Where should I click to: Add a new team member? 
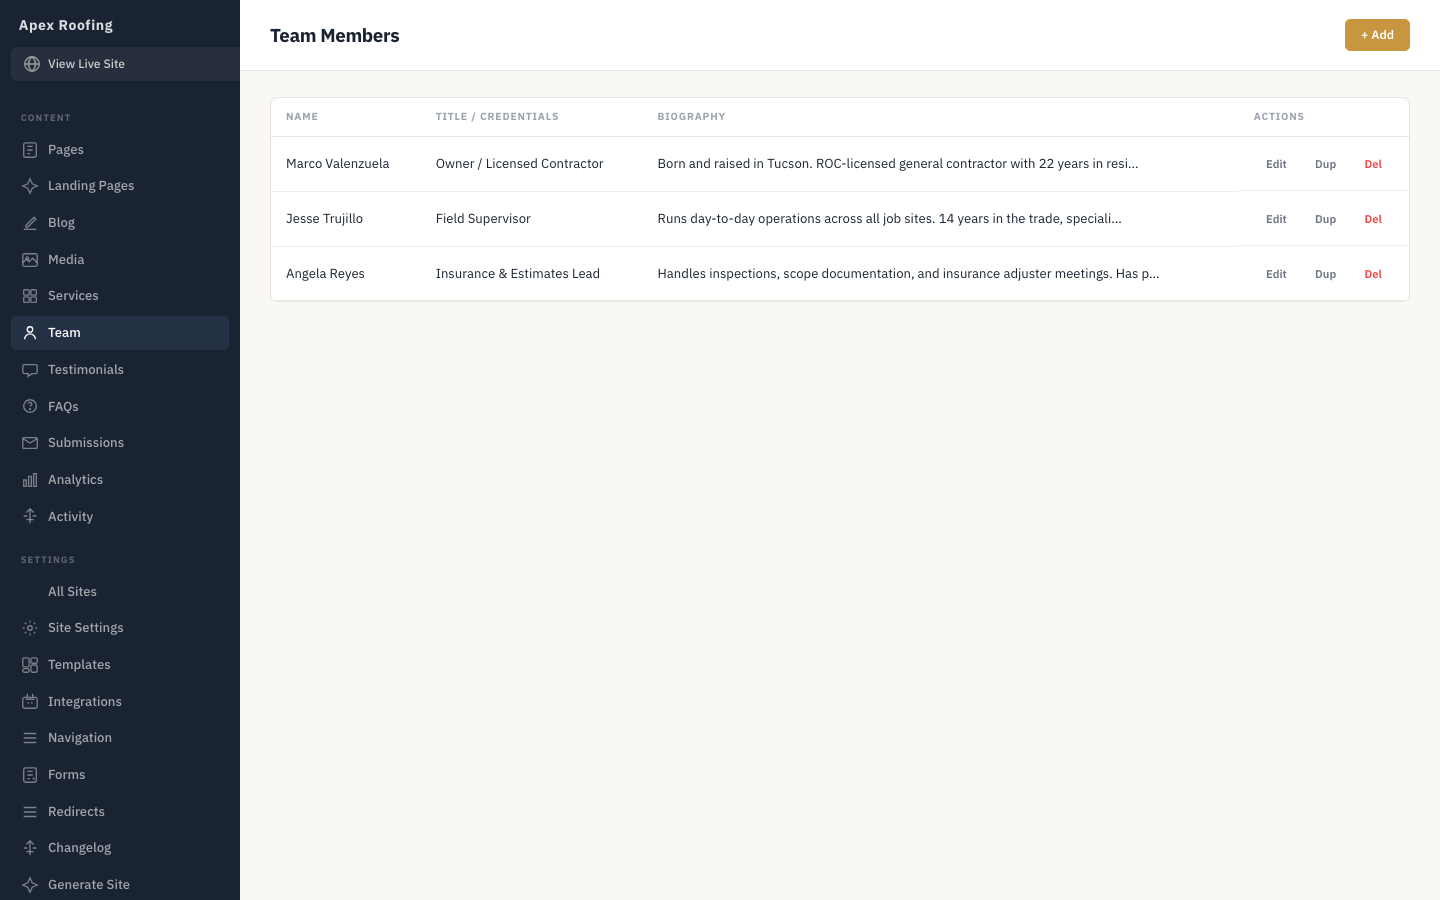coord(1377,35)
